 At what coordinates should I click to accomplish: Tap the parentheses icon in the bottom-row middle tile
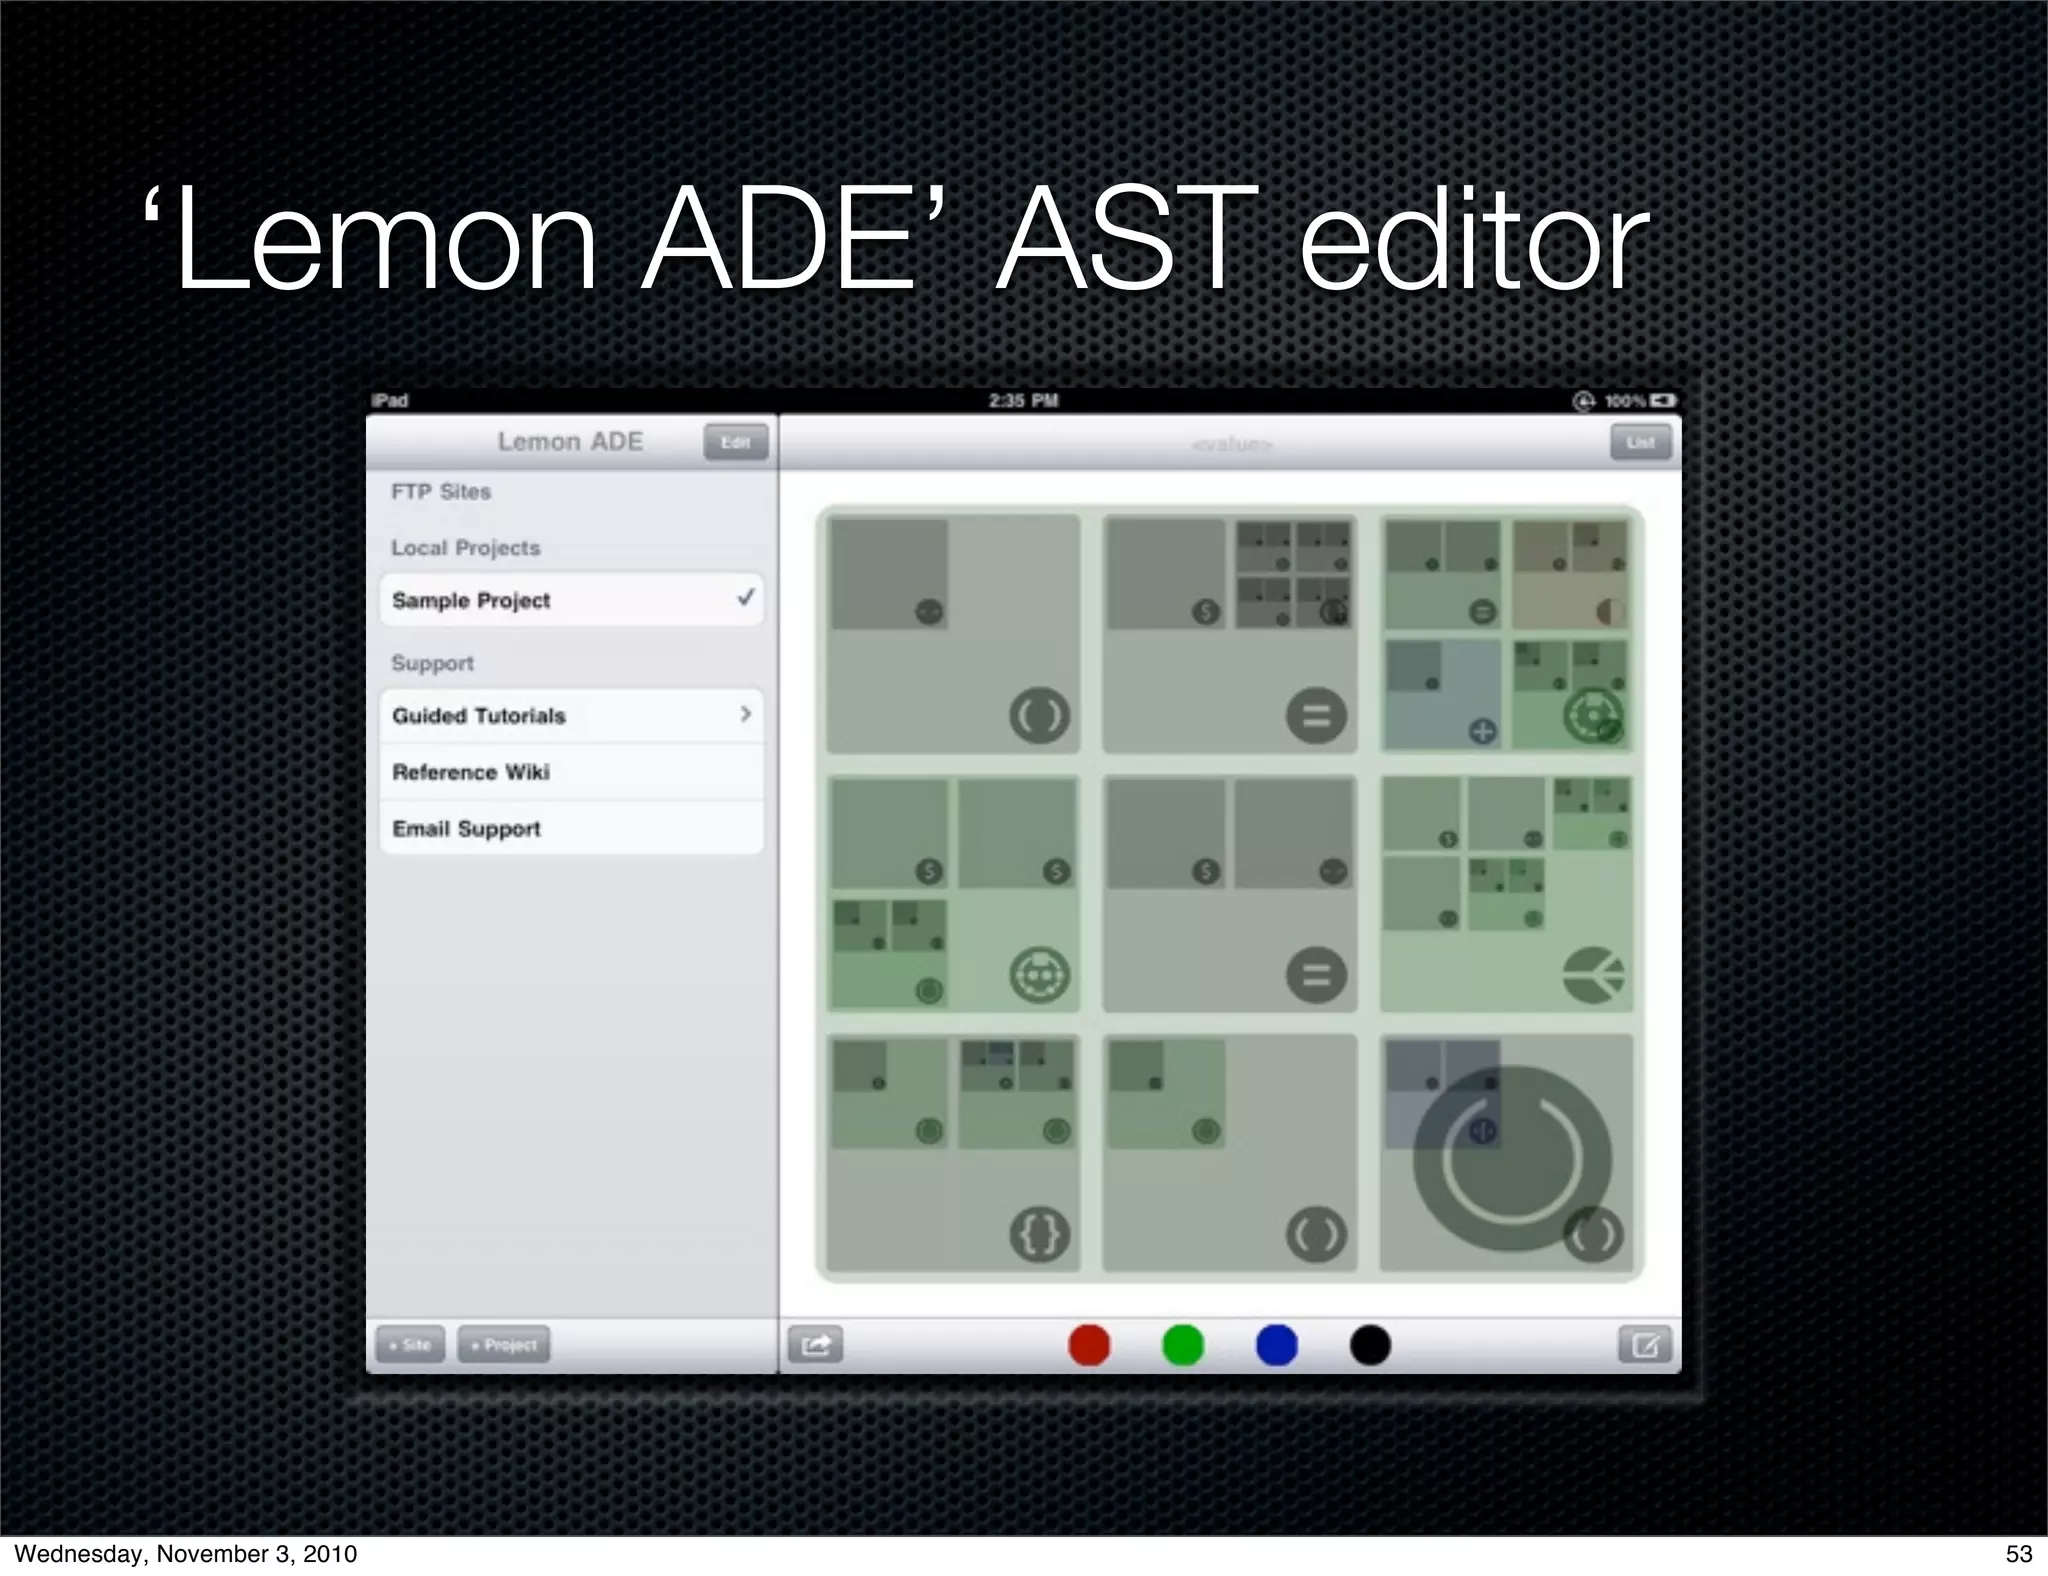coord(1316,1235)
